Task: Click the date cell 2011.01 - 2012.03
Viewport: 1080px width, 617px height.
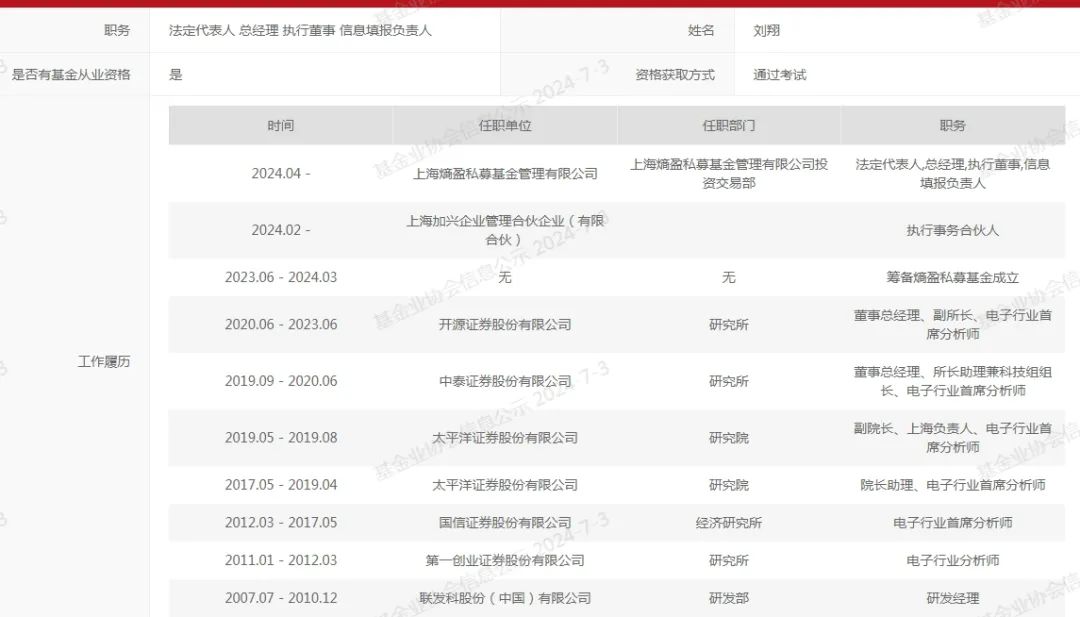Action: (281, 561)
